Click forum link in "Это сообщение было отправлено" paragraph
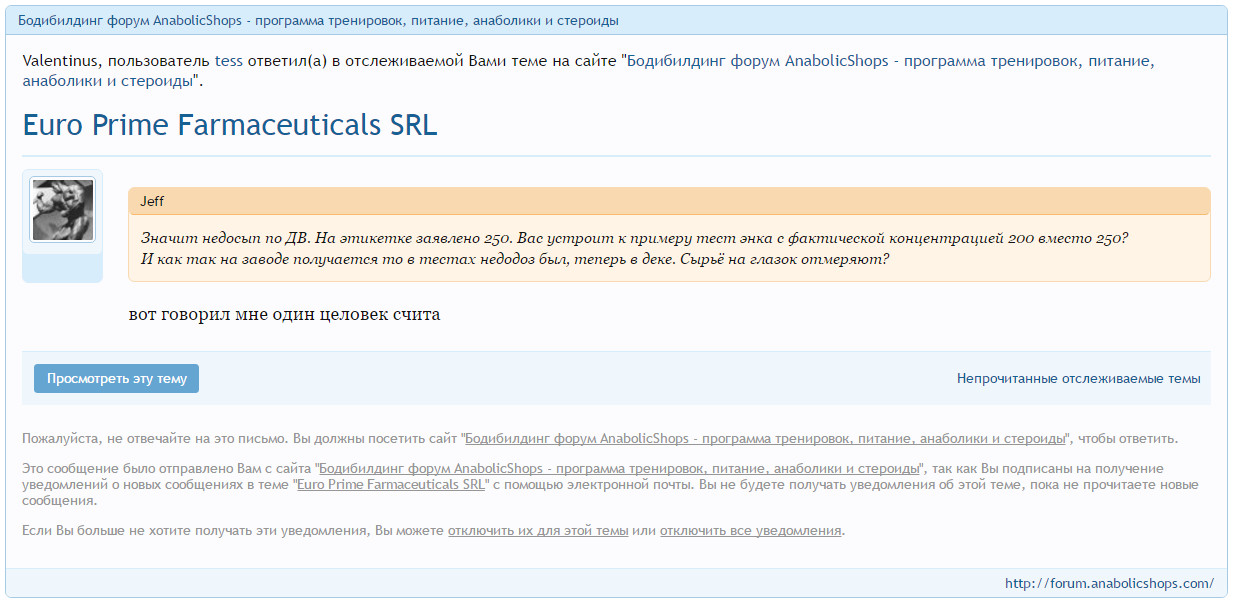Screen dimensions: 1246x608 point(618,469)
